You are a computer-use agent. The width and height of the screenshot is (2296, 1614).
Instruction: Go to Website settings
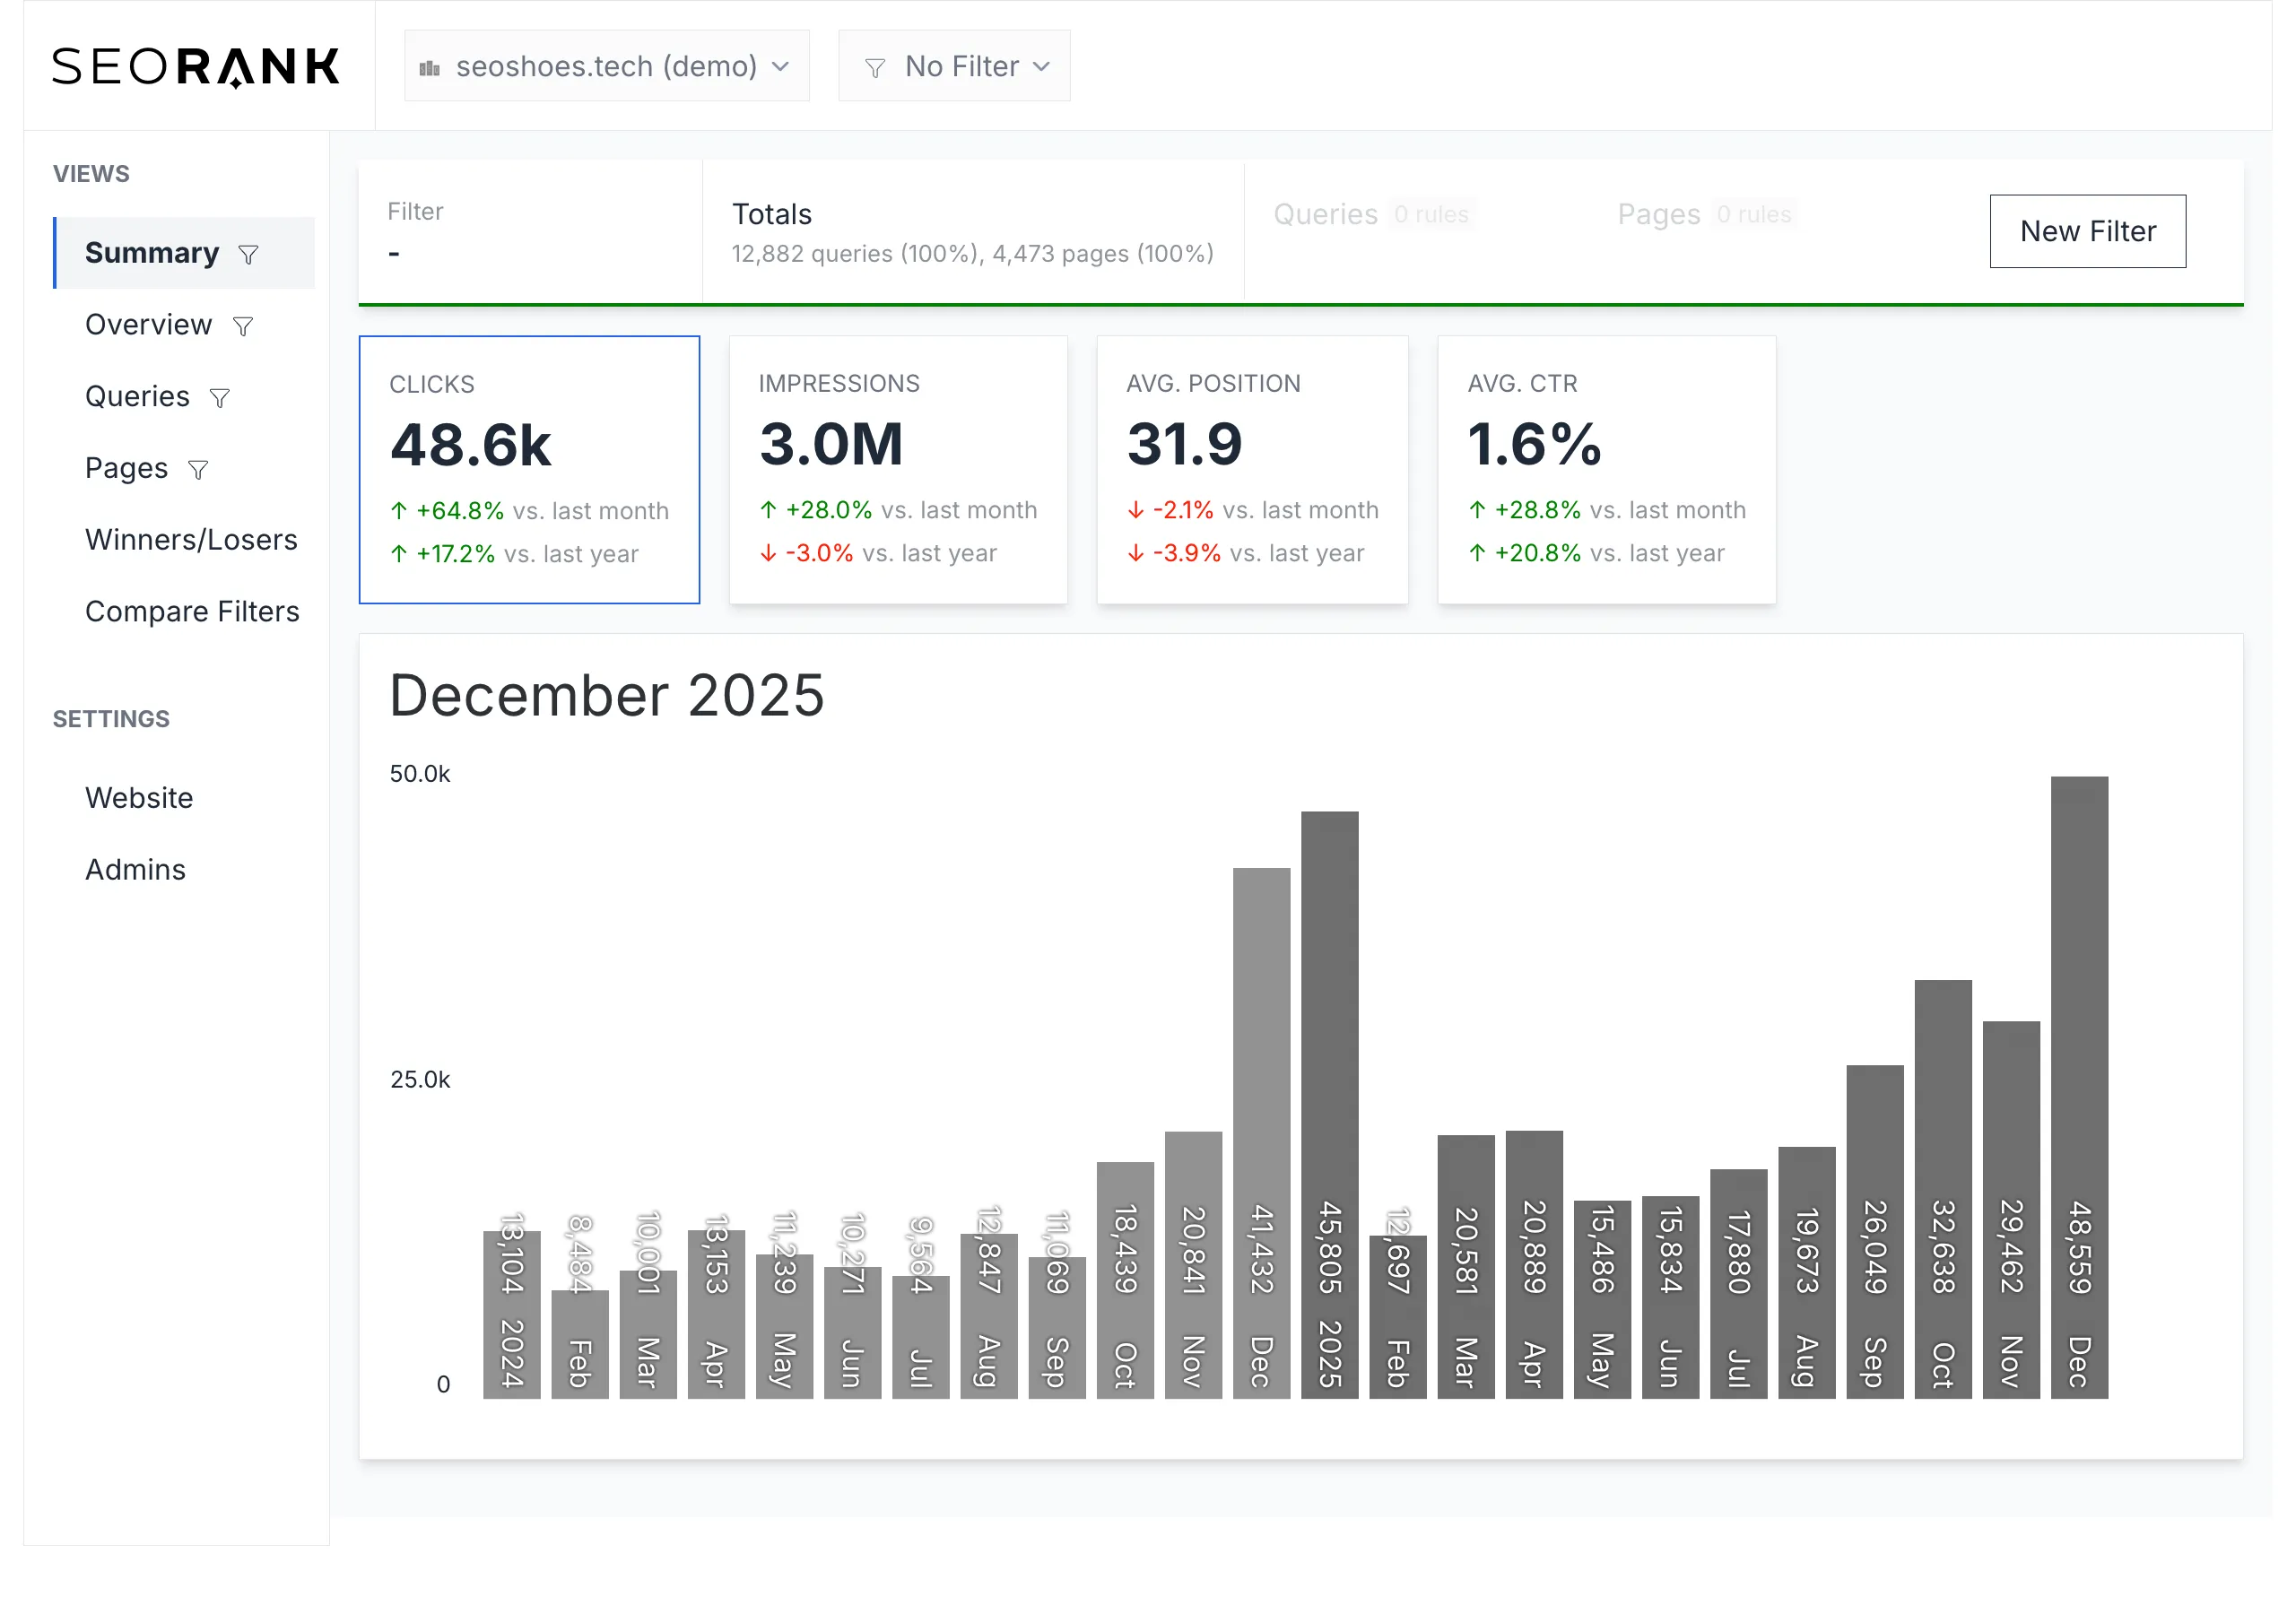click(x=139, y=798)
